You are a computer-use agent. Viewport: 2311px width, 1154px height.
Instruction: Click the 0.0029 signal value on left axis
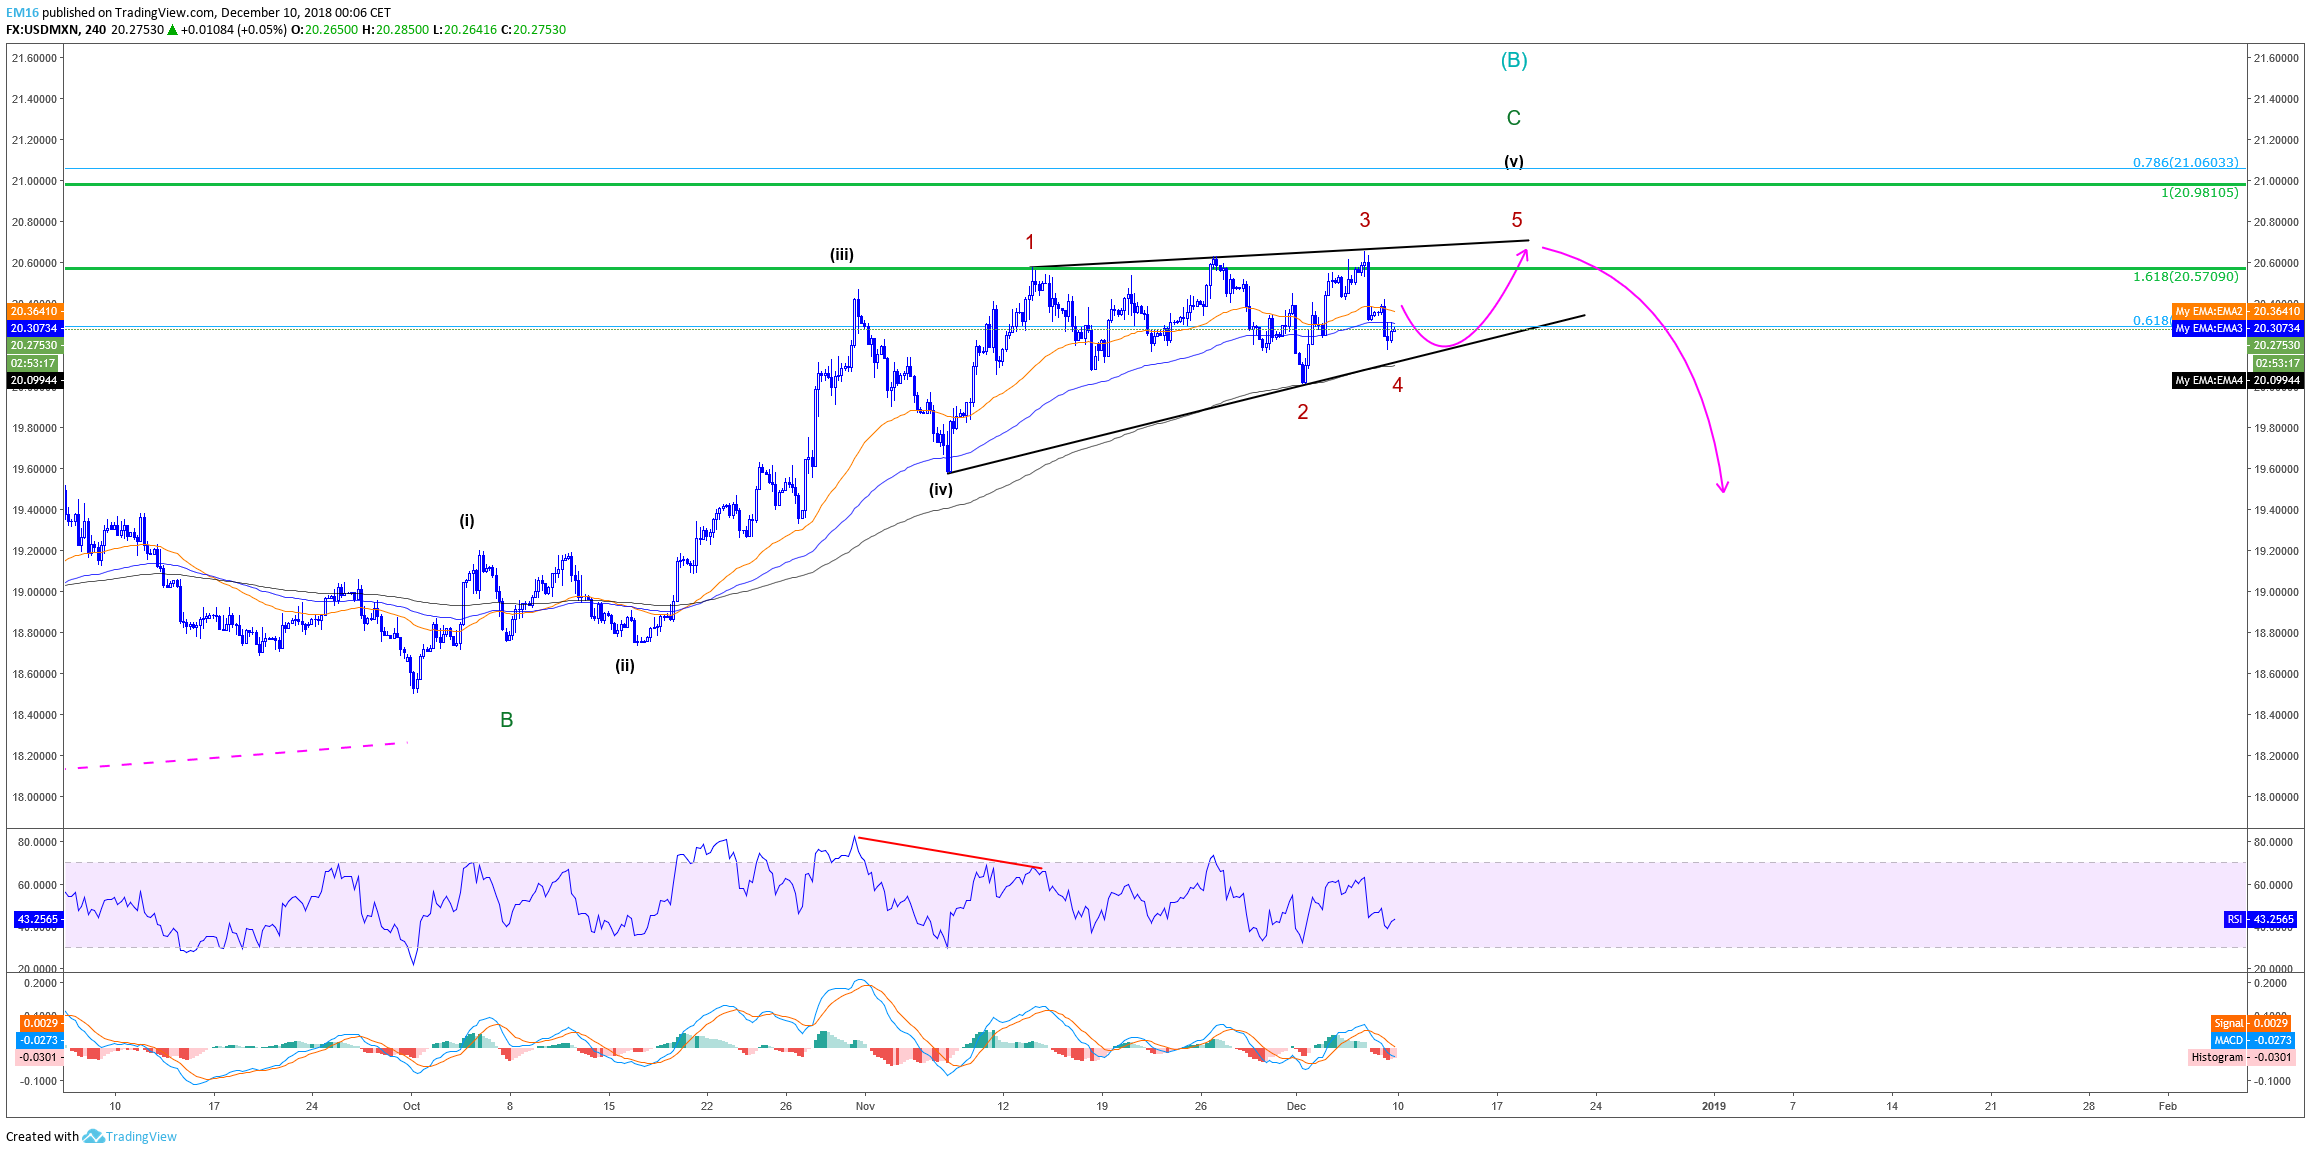[x=41, y=1023]
